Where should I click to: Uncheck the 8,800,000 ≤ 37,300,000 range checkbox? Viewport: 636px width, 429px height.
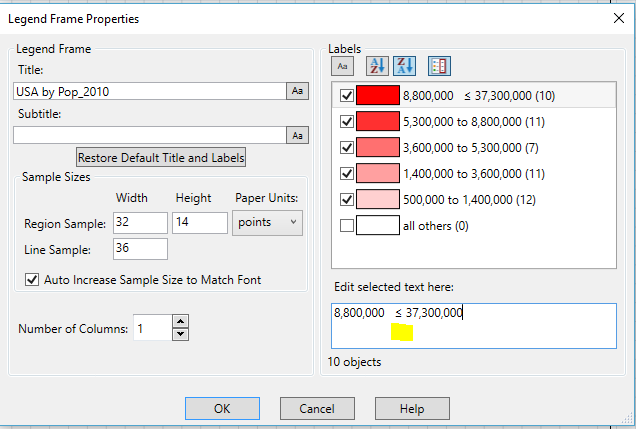(347, 96)
